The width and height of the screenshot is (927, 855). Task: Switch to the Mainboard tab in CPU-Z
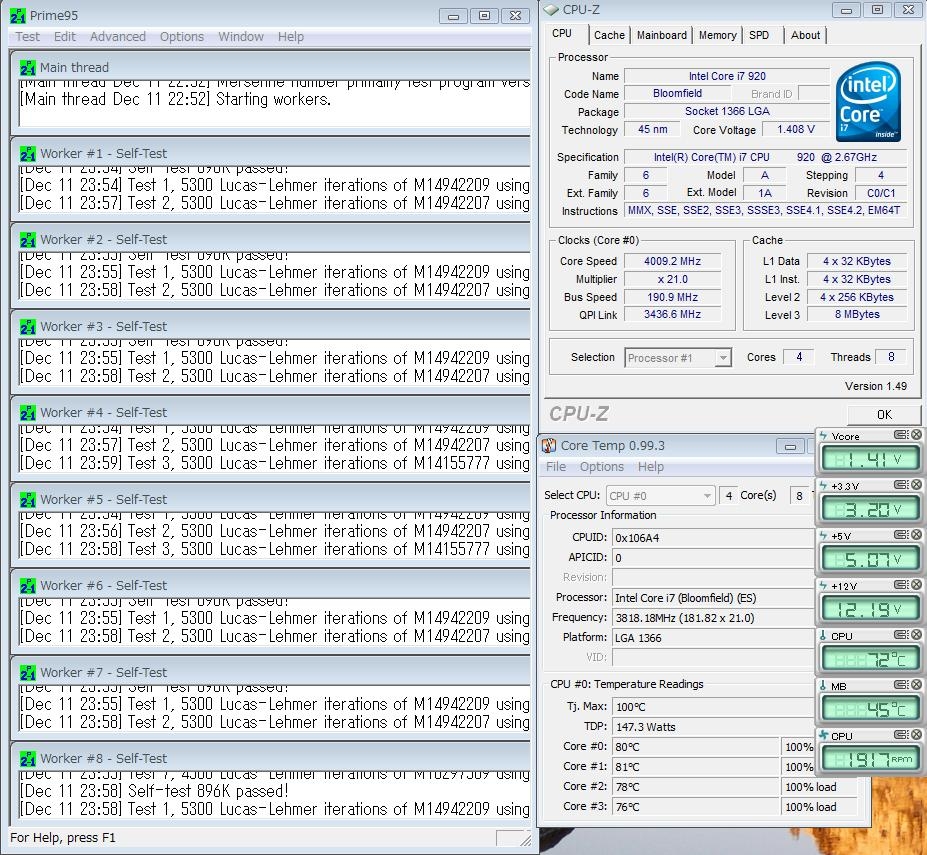[x=662, y=35]
